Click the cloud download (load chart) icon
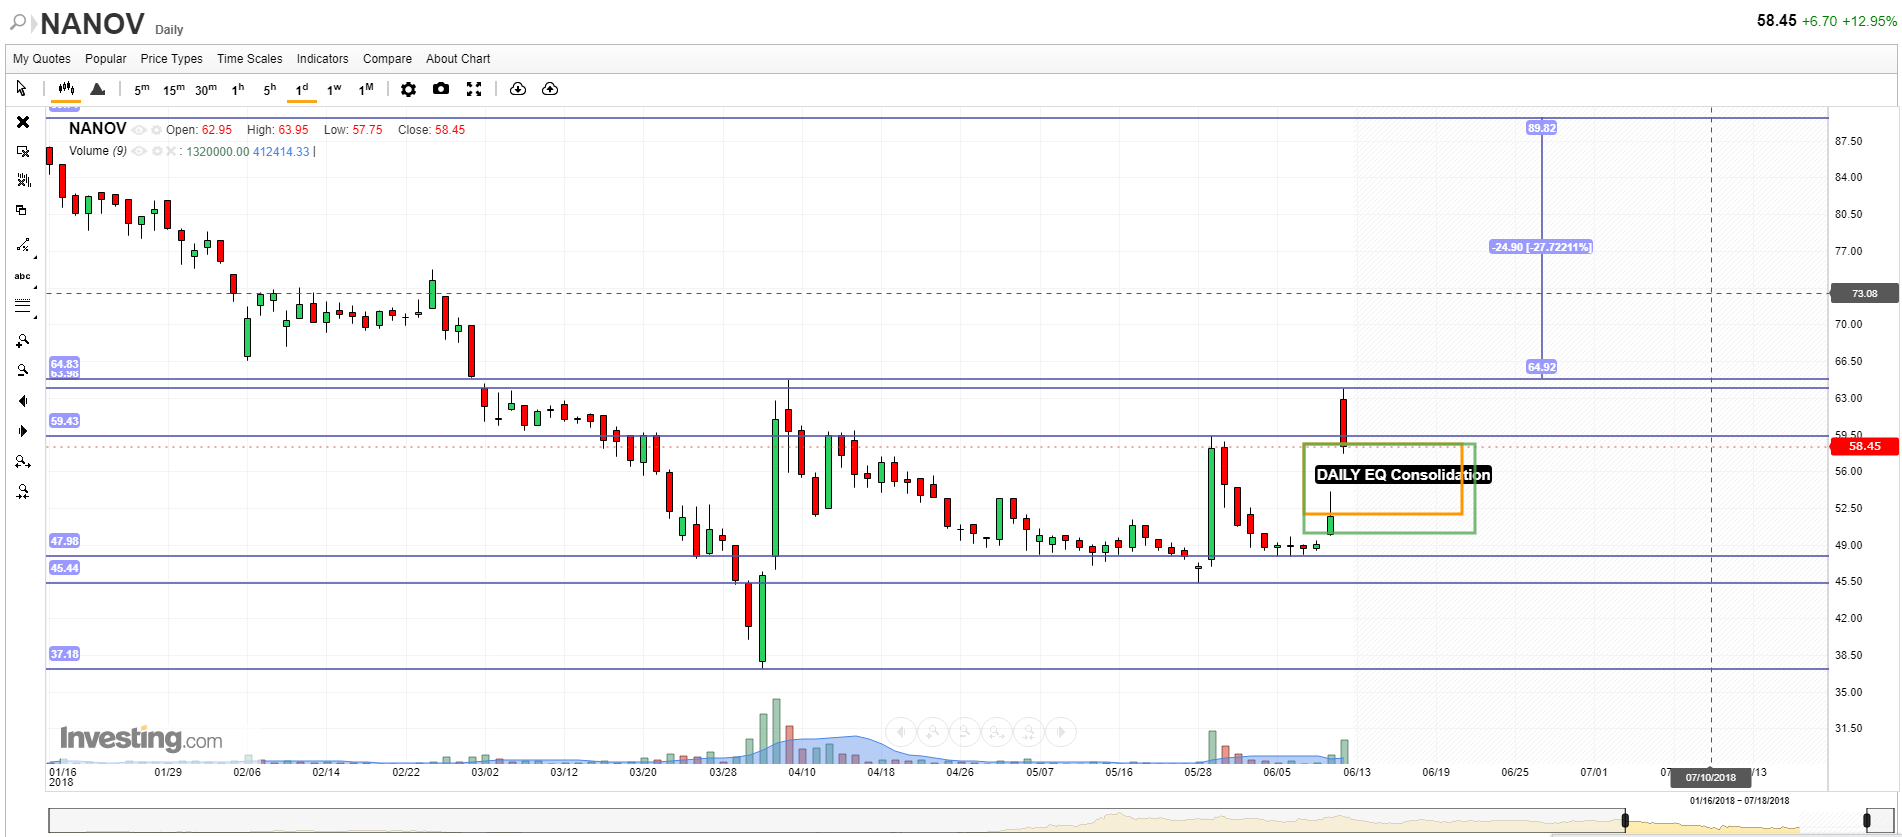Image resolution: width=1902 pixels, height=837 pixels. pyautogui.click(x=518, y=89)
